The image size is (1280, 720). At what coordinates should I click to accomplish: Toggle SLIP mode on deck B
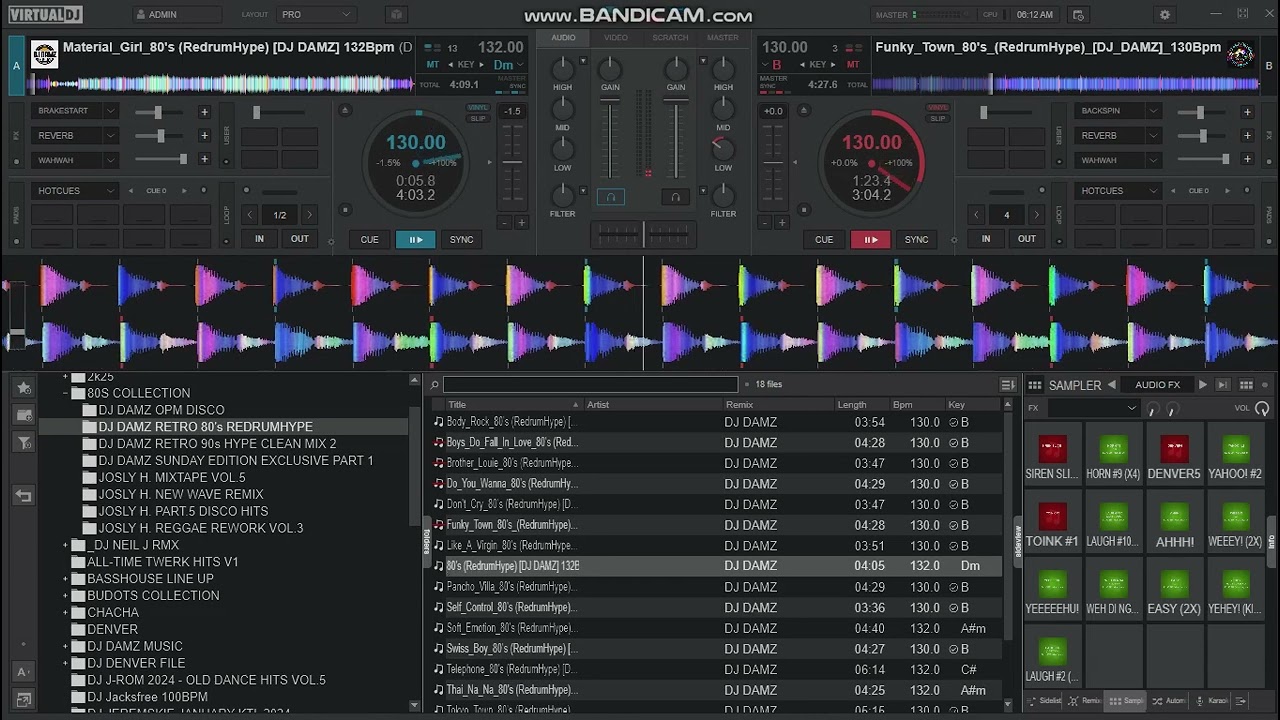coord(938,118)
